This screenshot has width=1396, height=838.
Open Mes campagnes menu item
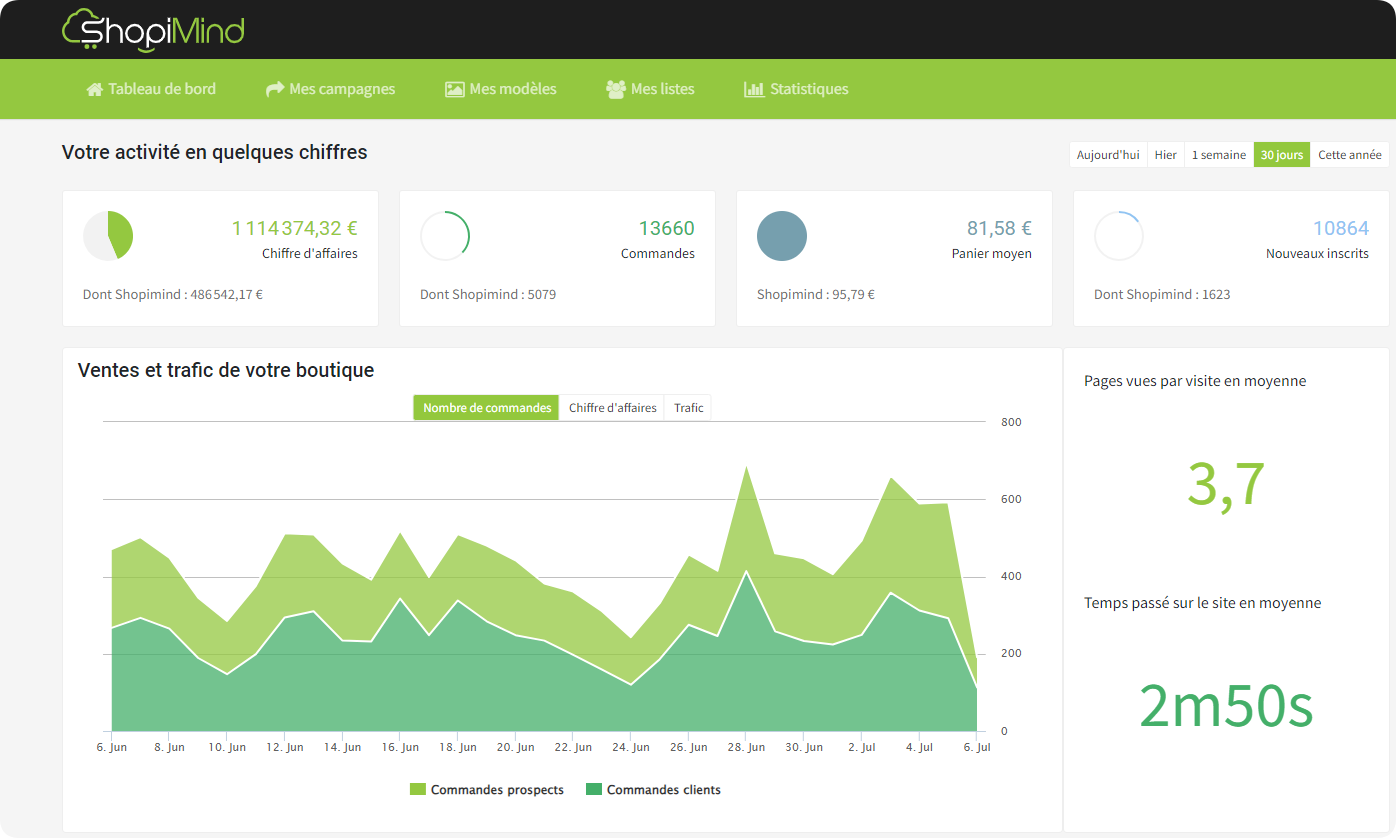pyautogui.click(x=330, y=89)
